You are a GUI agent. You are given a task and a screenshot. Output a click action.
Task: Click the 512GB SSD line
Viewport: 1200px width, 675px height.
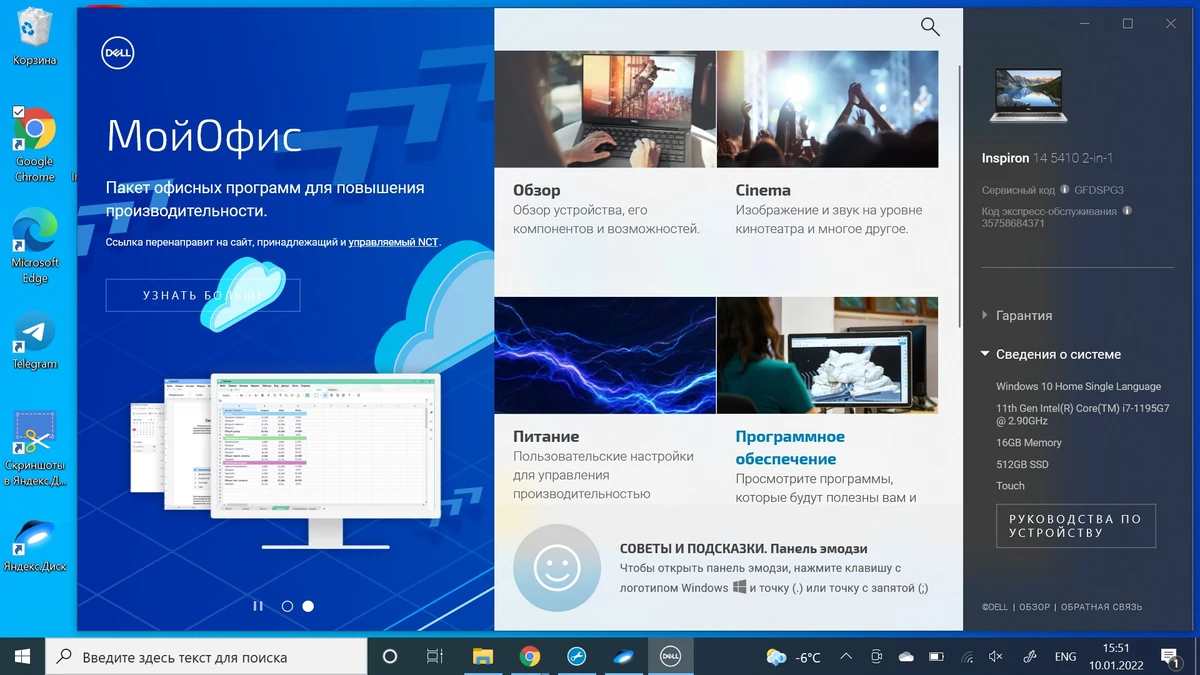point(1022,464)
